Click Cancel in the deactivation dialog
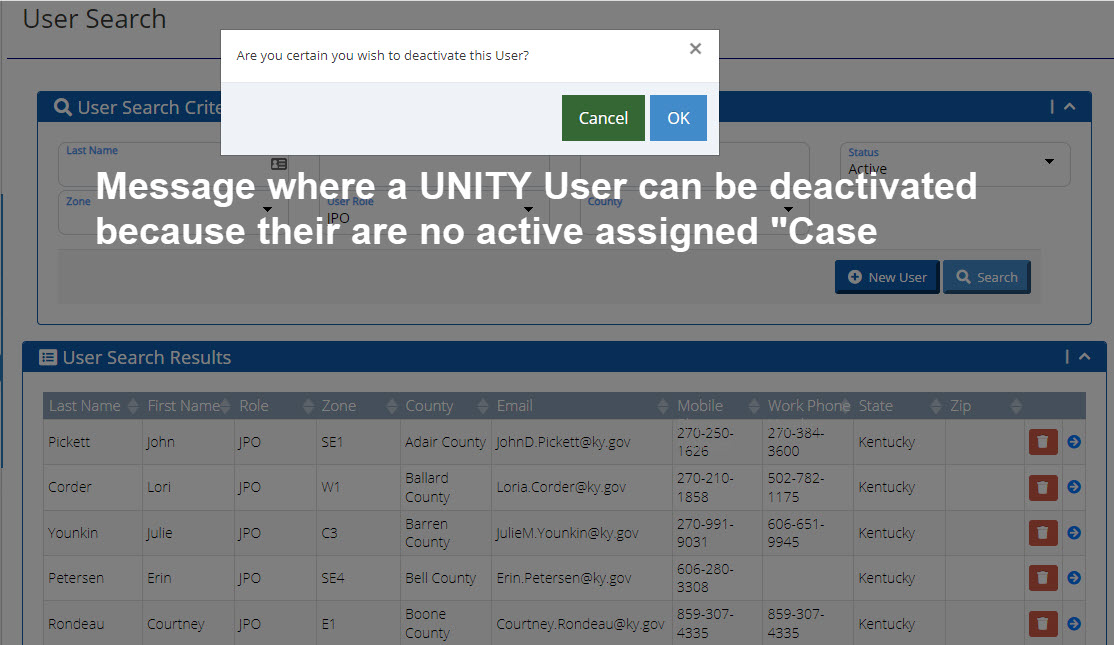Screen dimensions: 1114x645 (603, 117)
